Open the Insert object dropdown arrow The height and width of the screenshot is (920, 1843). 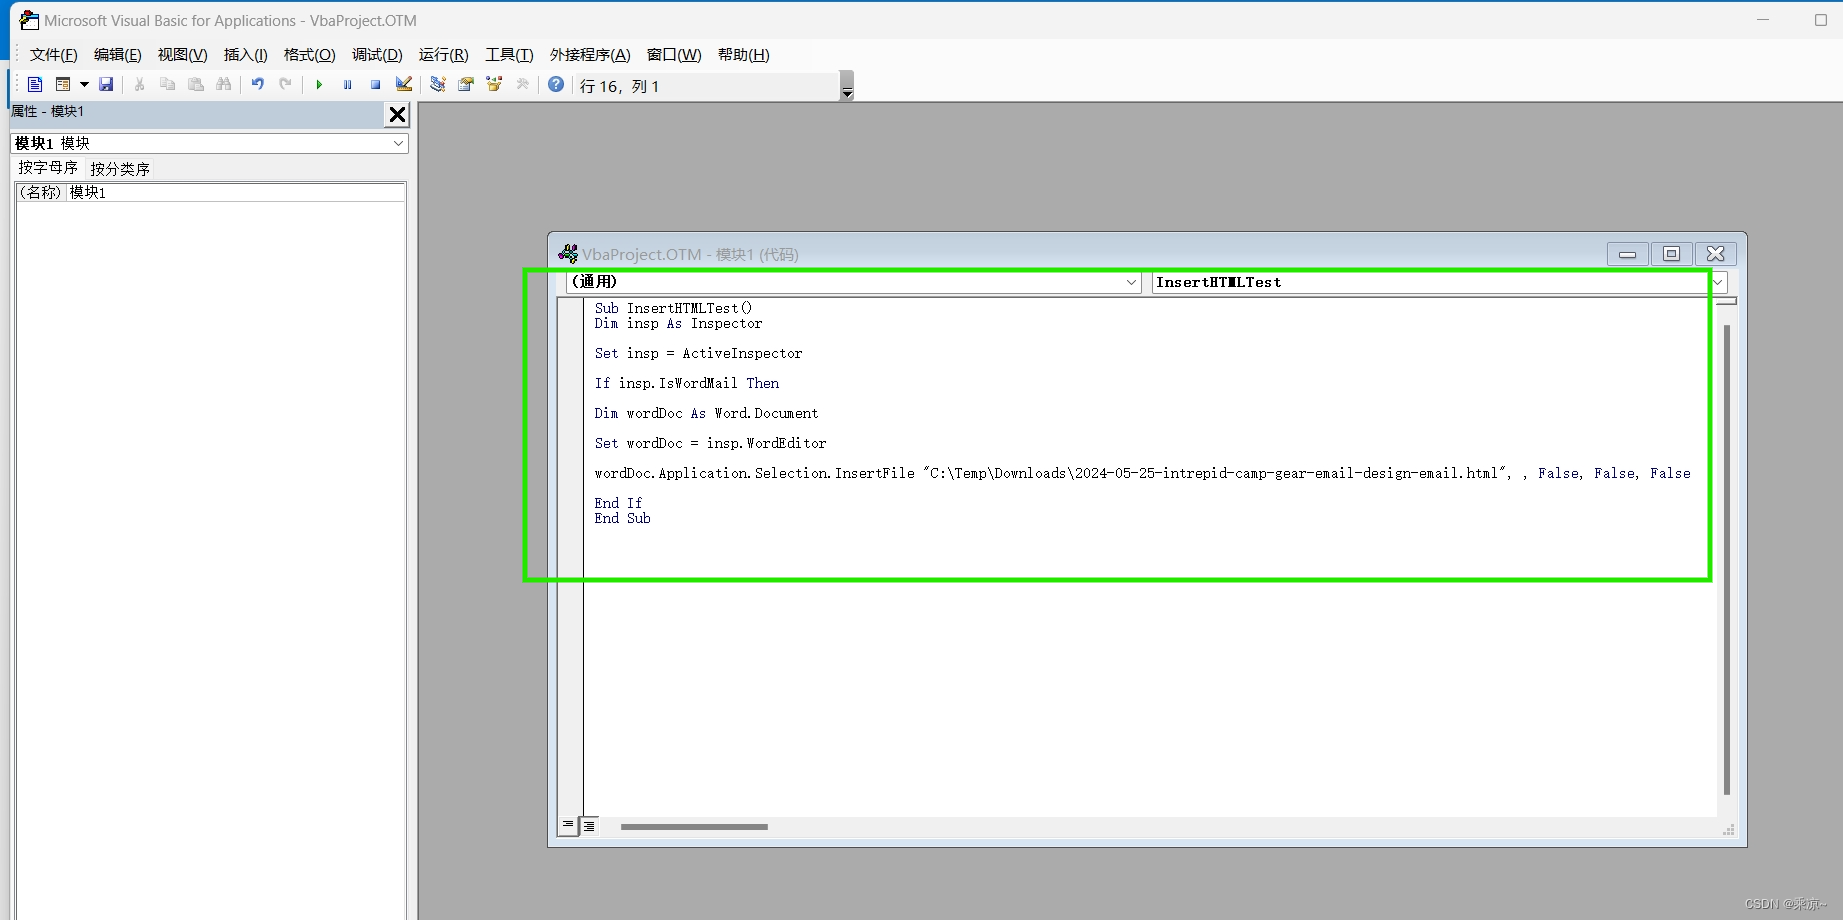84,85
